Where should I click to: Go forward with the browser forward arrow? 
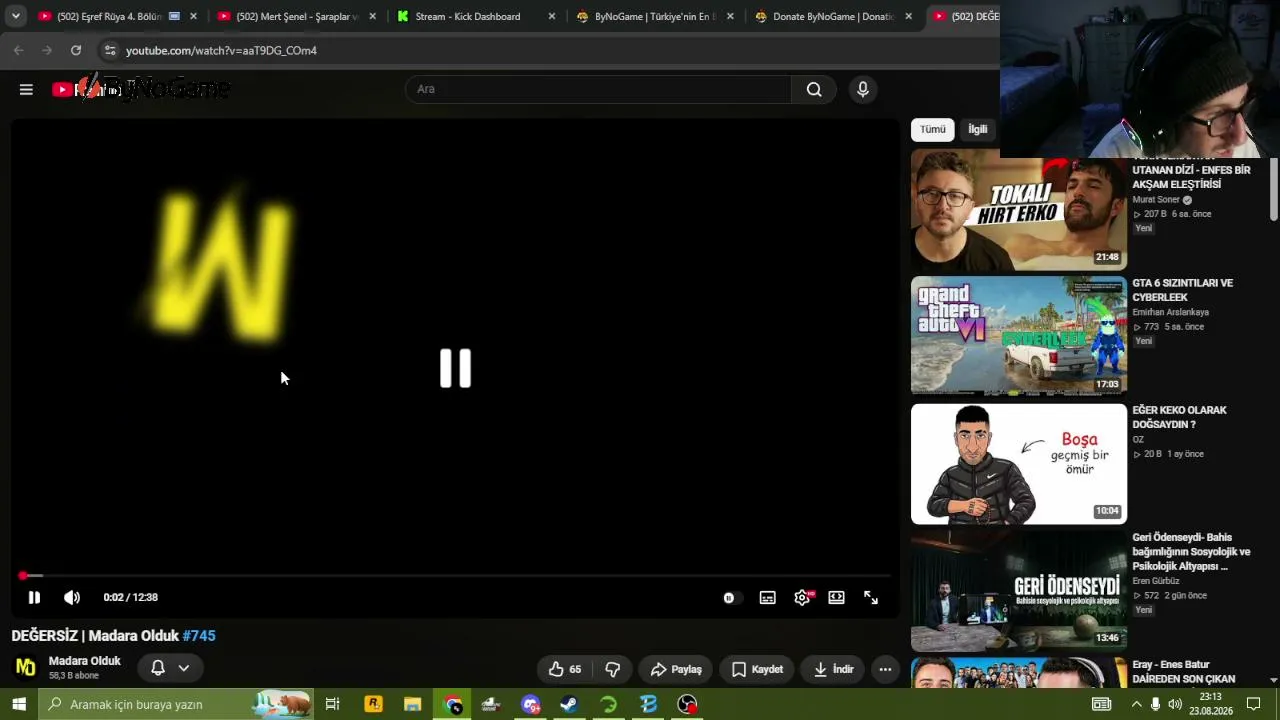(47, 50)
